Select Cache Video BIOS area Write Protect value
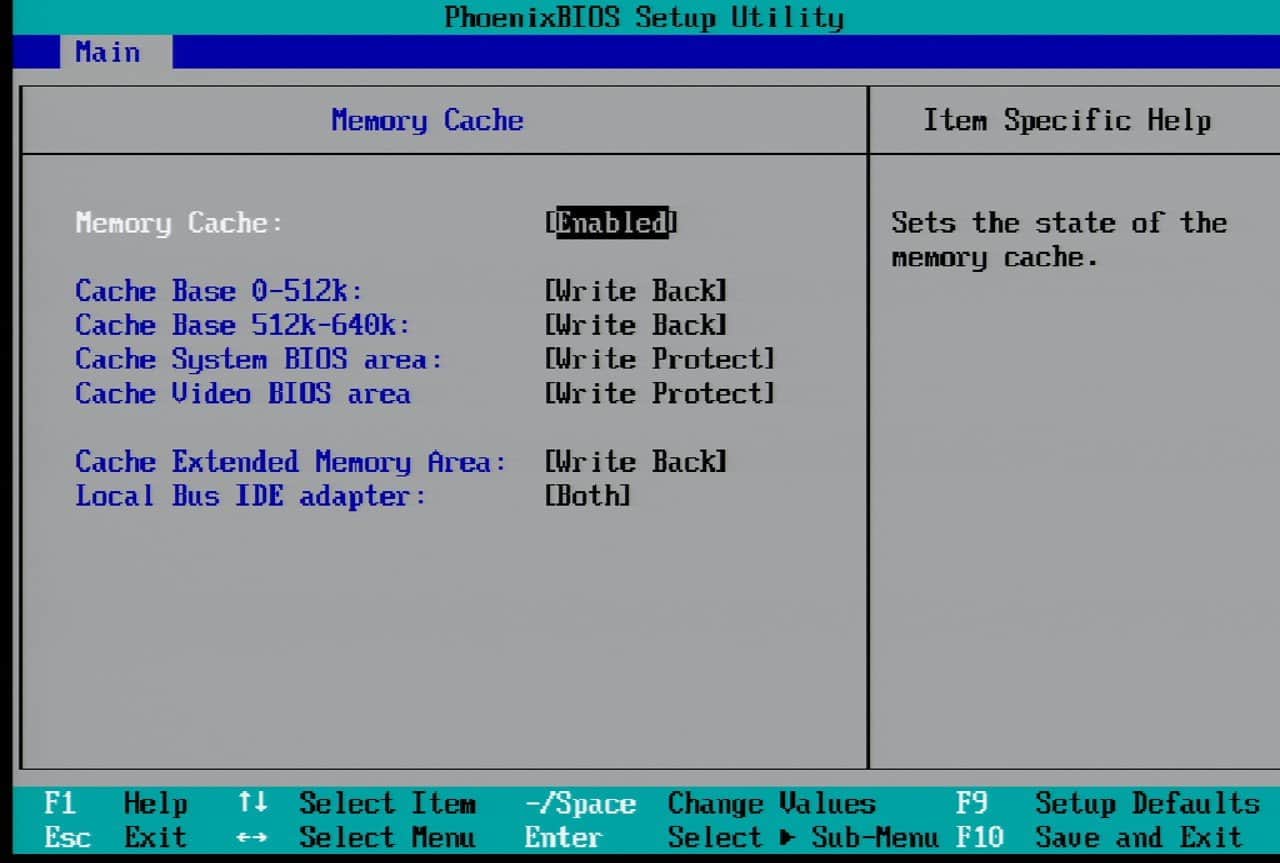This screenshot has height=863, width=1280. tap(660, 393)
